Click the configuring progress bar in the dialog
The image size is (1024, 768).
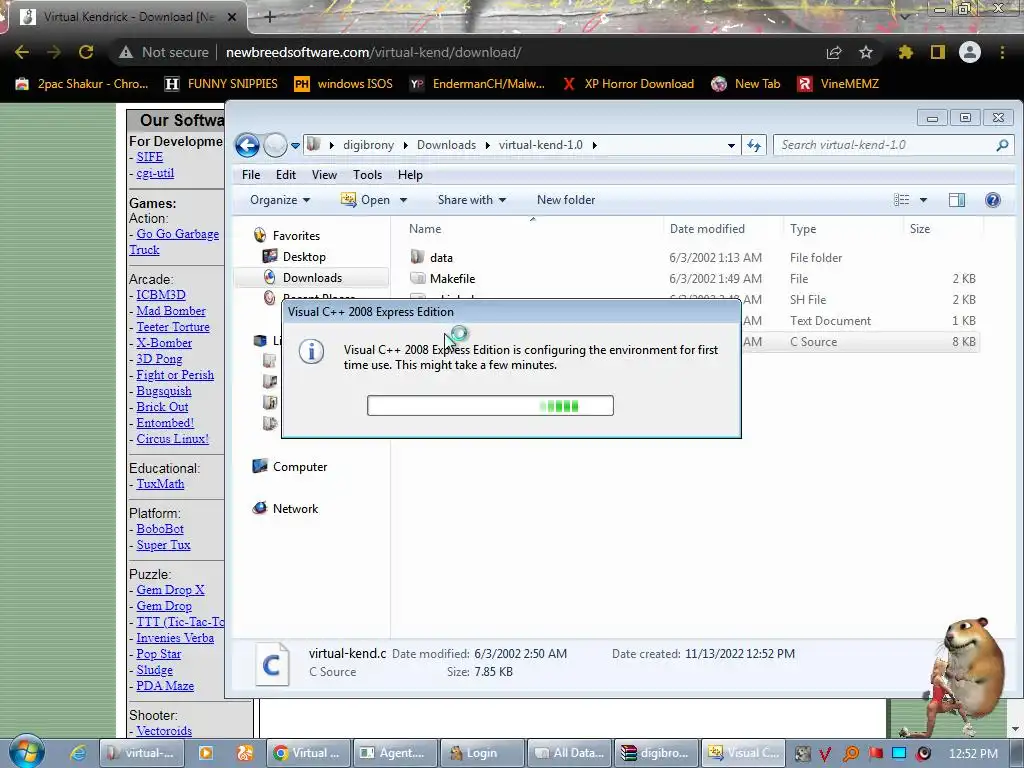pyautogui.click(x=490, y=406)
